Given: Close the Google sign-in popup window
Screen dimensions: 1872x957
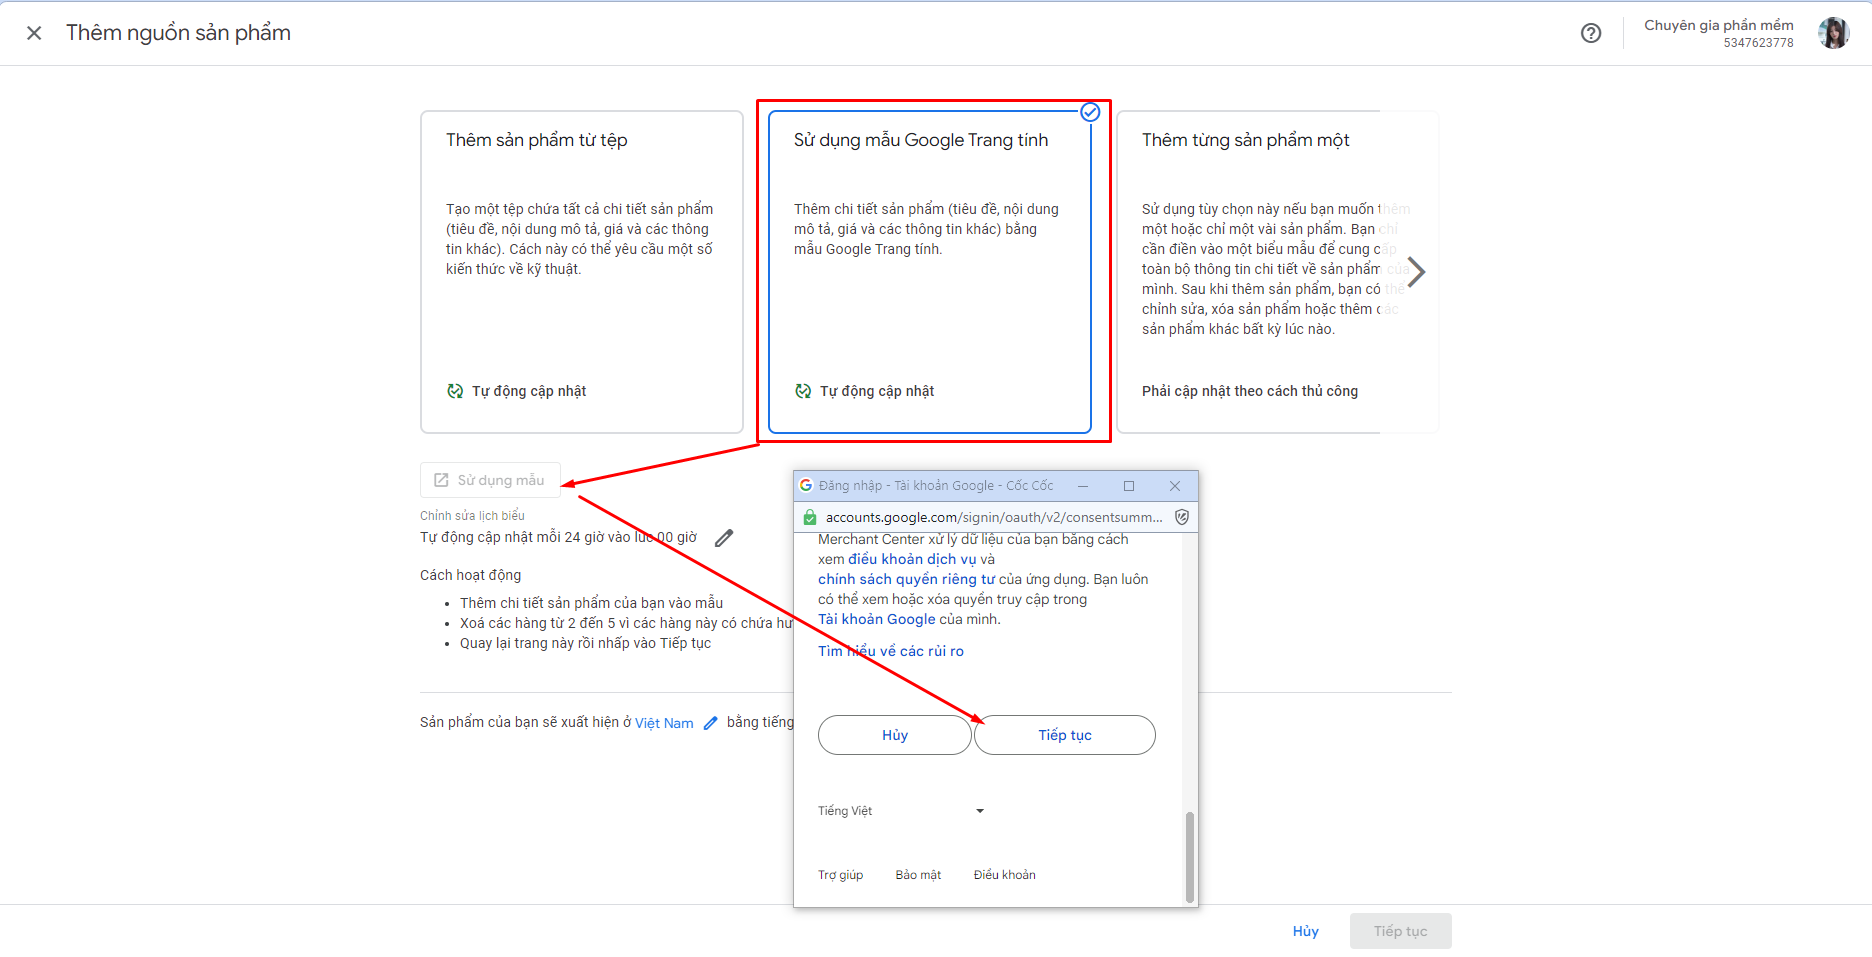Looking at the screenshot, I should [1175, 486].
